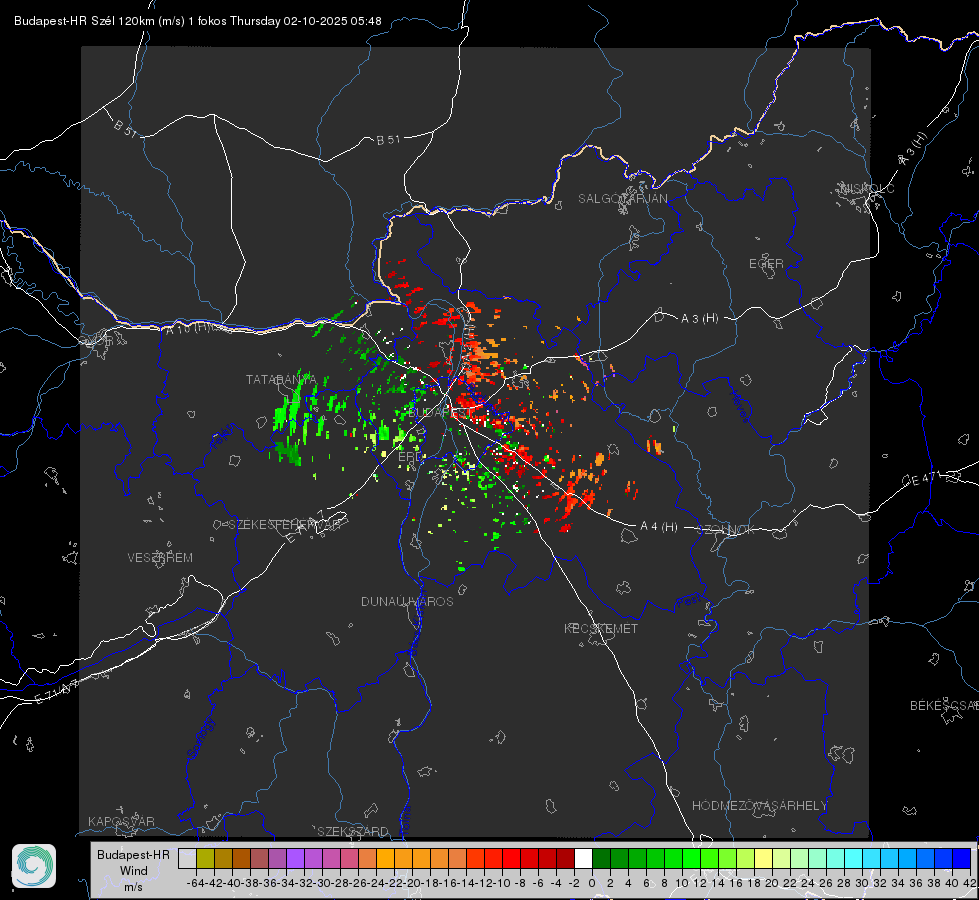Select the TATABANYA city label
The image size is (979, 900).
(x=281, y=379)
